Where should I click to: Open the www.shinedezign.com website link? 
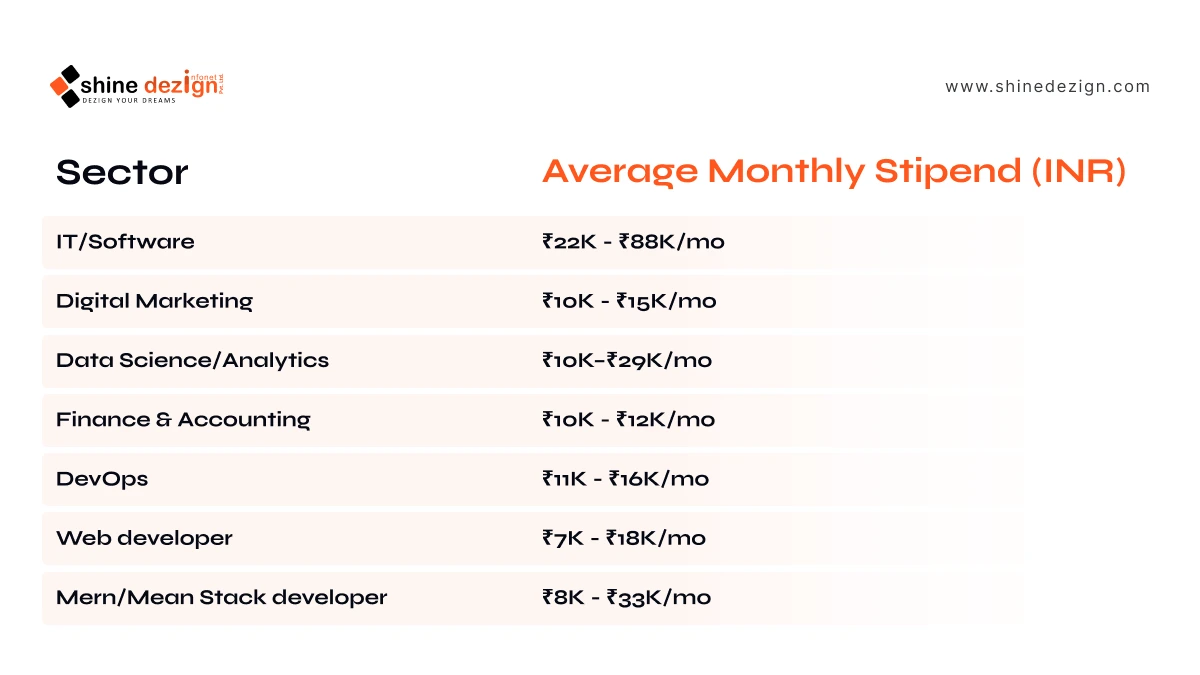tap(1048, 87)
